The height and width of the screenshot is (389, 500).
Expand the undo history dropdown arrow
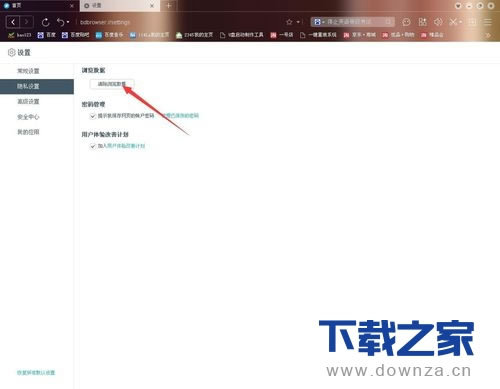pos(68,22)
